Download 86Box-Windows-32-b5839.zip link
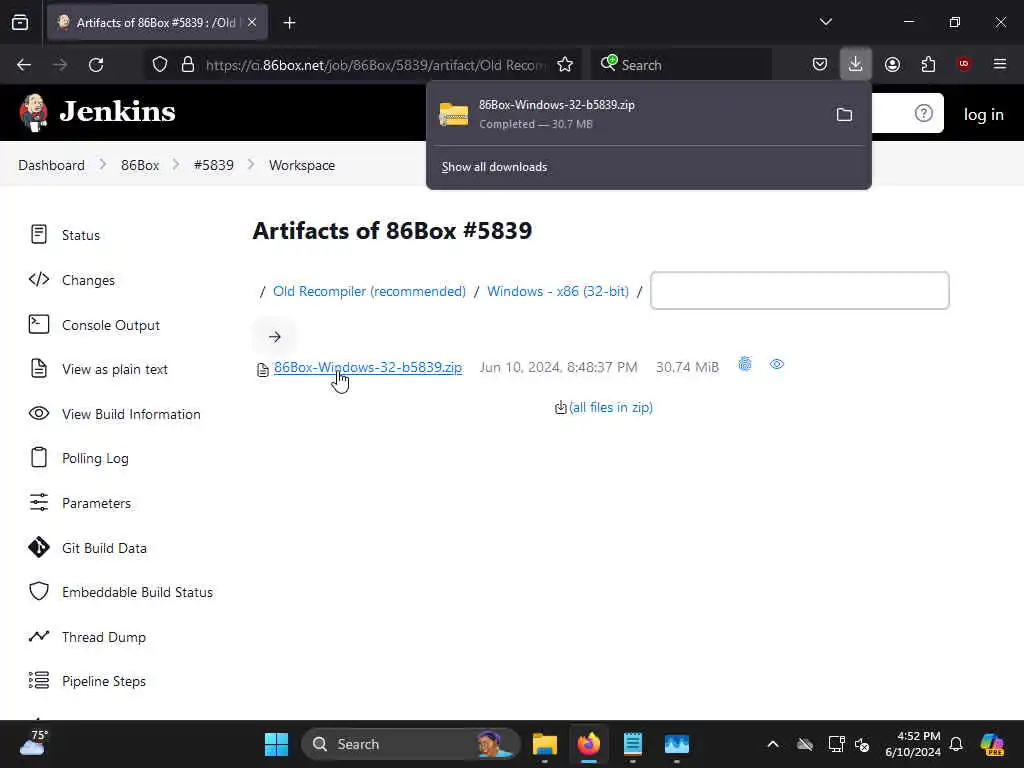 pos(368,367)
